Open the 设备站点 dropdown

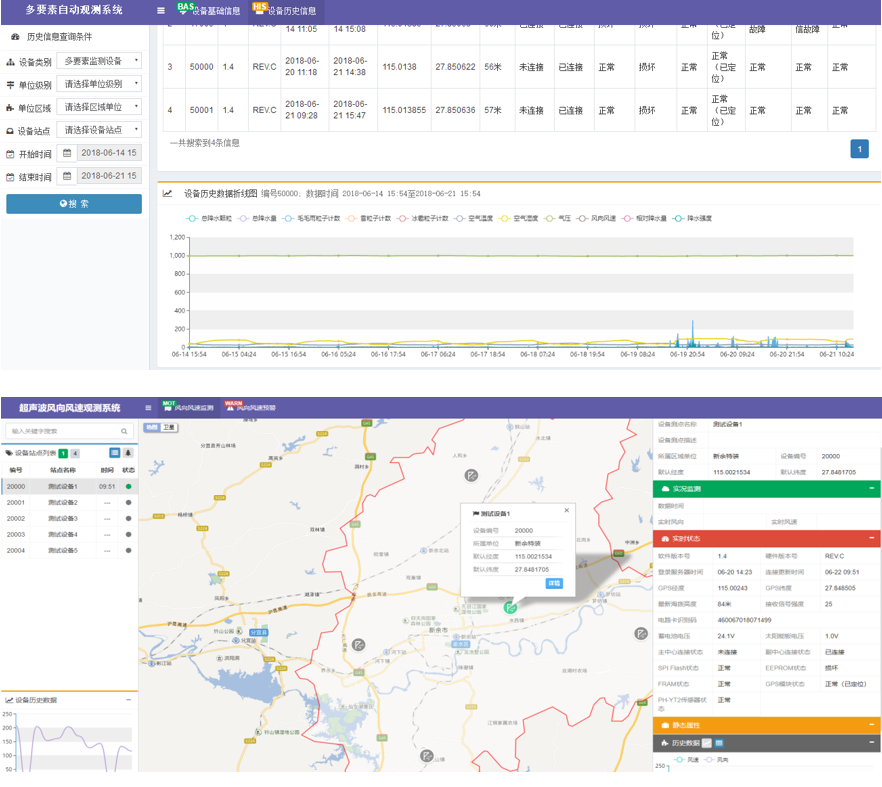pos(100,130)
